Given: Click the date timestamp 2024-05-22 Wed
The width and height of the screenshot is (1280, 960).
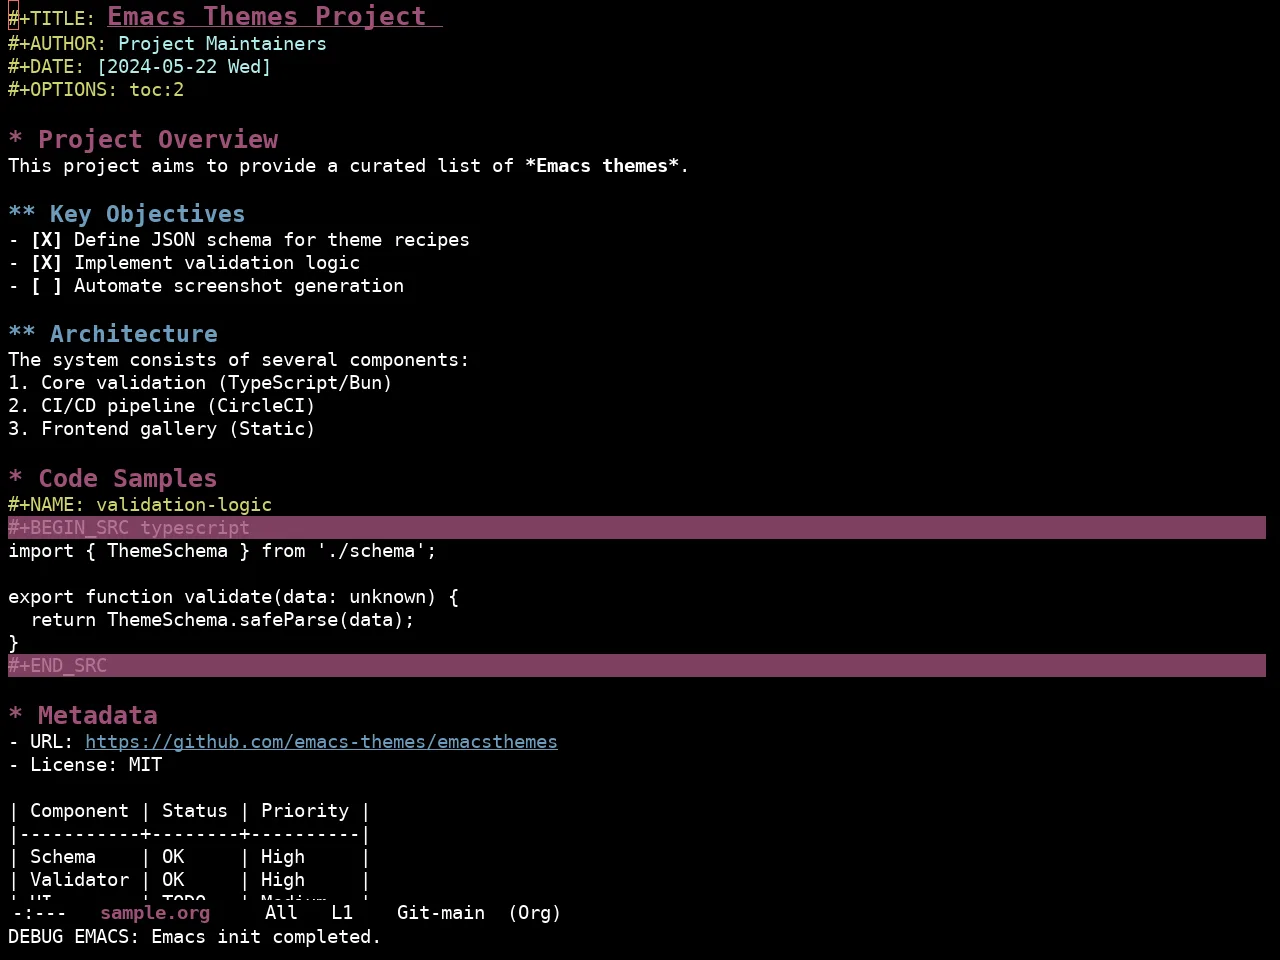Looking at the screenshot, I should point(184,67).
